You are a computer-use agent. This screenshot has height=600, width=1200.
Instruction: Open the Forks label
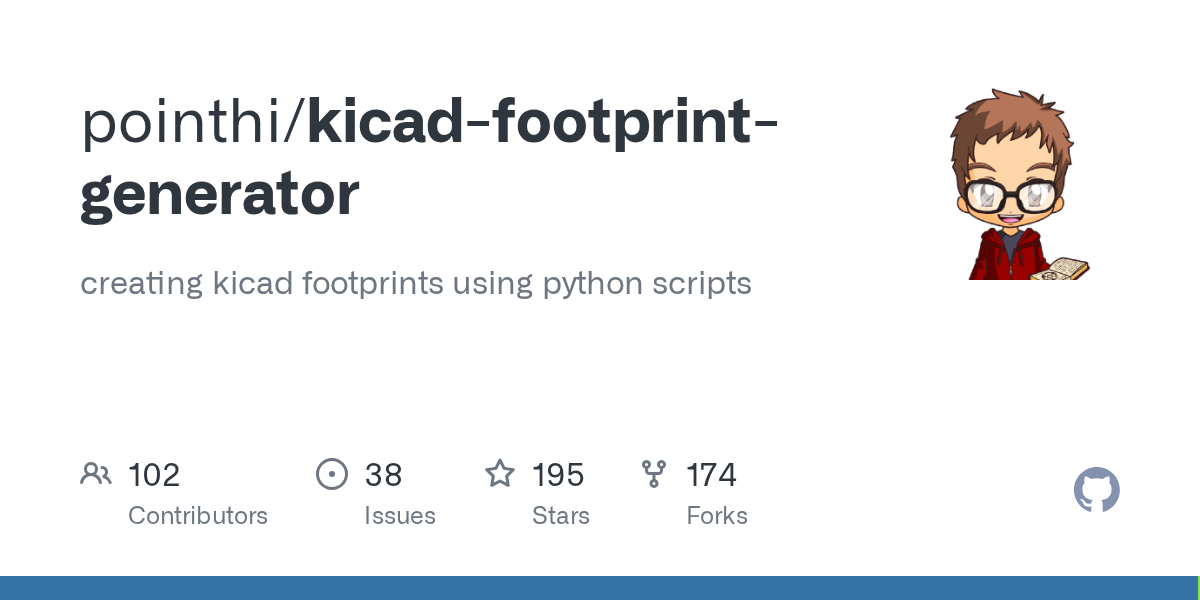(717, 516)
